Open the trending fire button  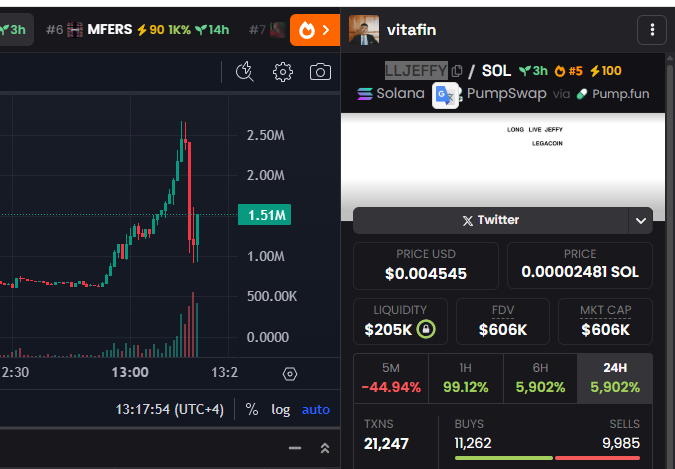coord(315,30)
